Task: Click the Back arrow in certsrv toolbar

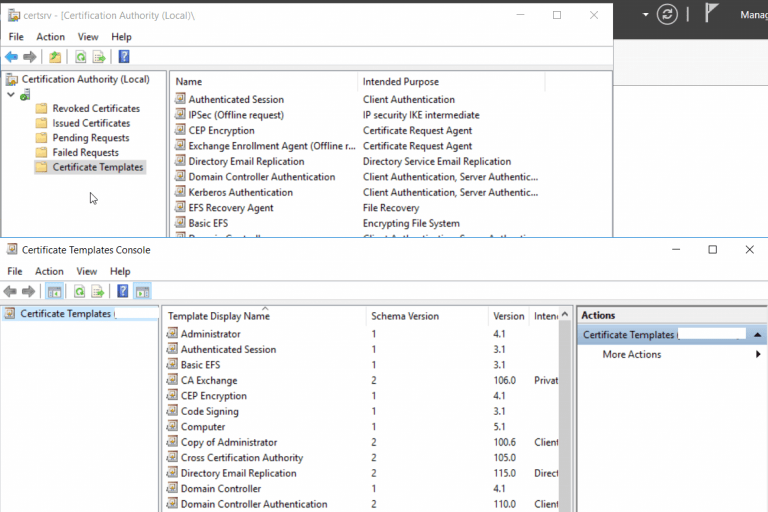Action: (11, 57)
